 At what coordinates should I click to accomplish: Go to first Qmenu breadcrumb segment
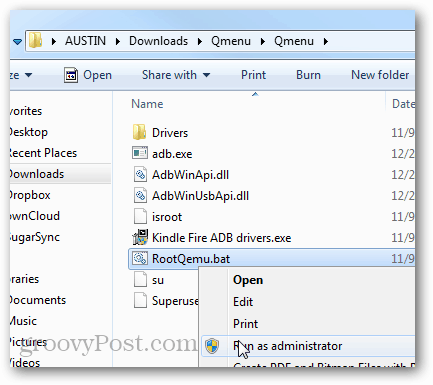231,41
